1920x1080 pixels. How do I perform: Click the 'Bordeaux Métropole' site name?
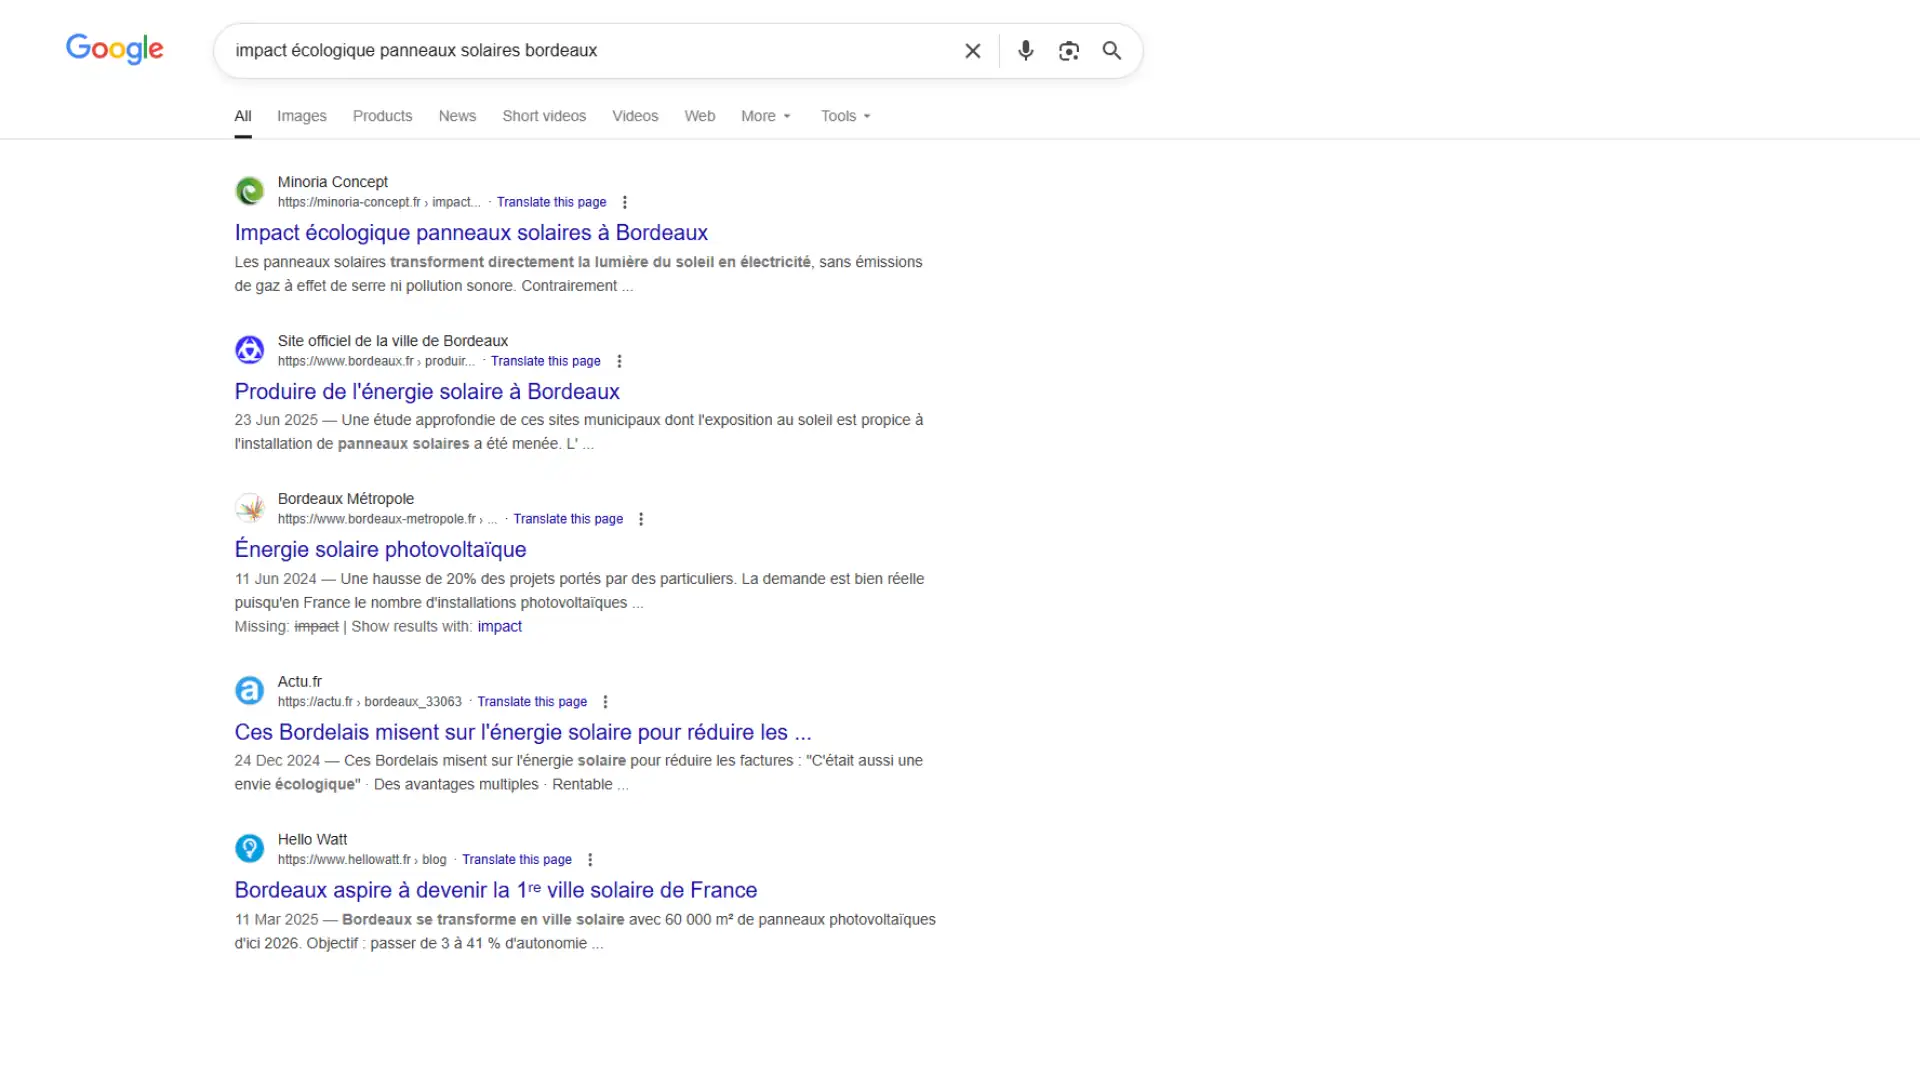point(346,499)
